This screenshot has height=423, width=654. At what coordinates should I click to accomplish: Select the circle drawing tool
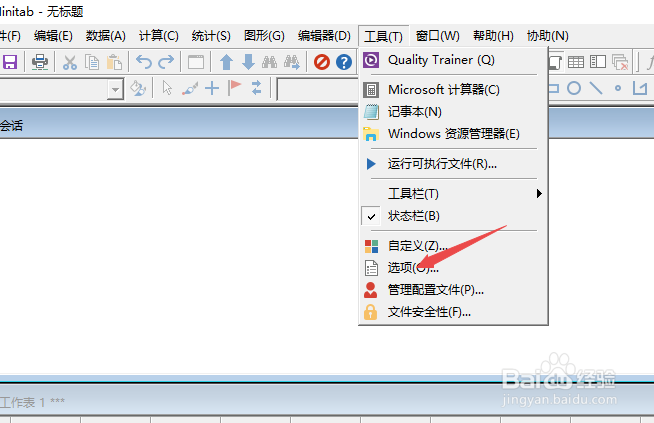point(574,88)
